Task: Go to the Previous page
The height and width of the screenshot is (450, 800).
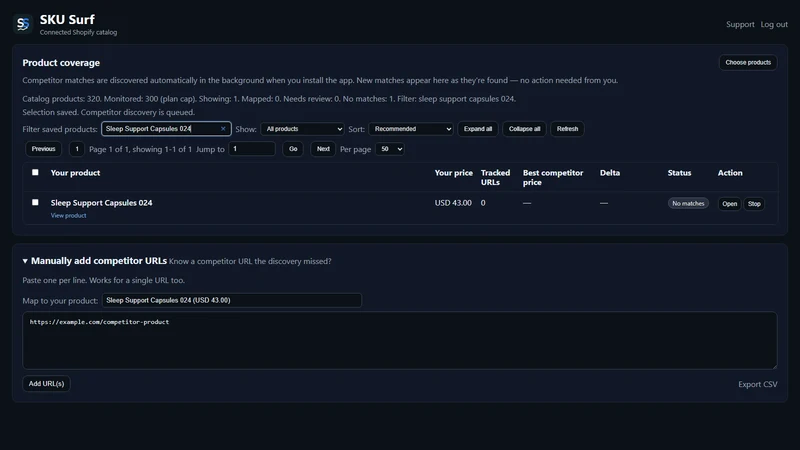Action: click(43, 149)
